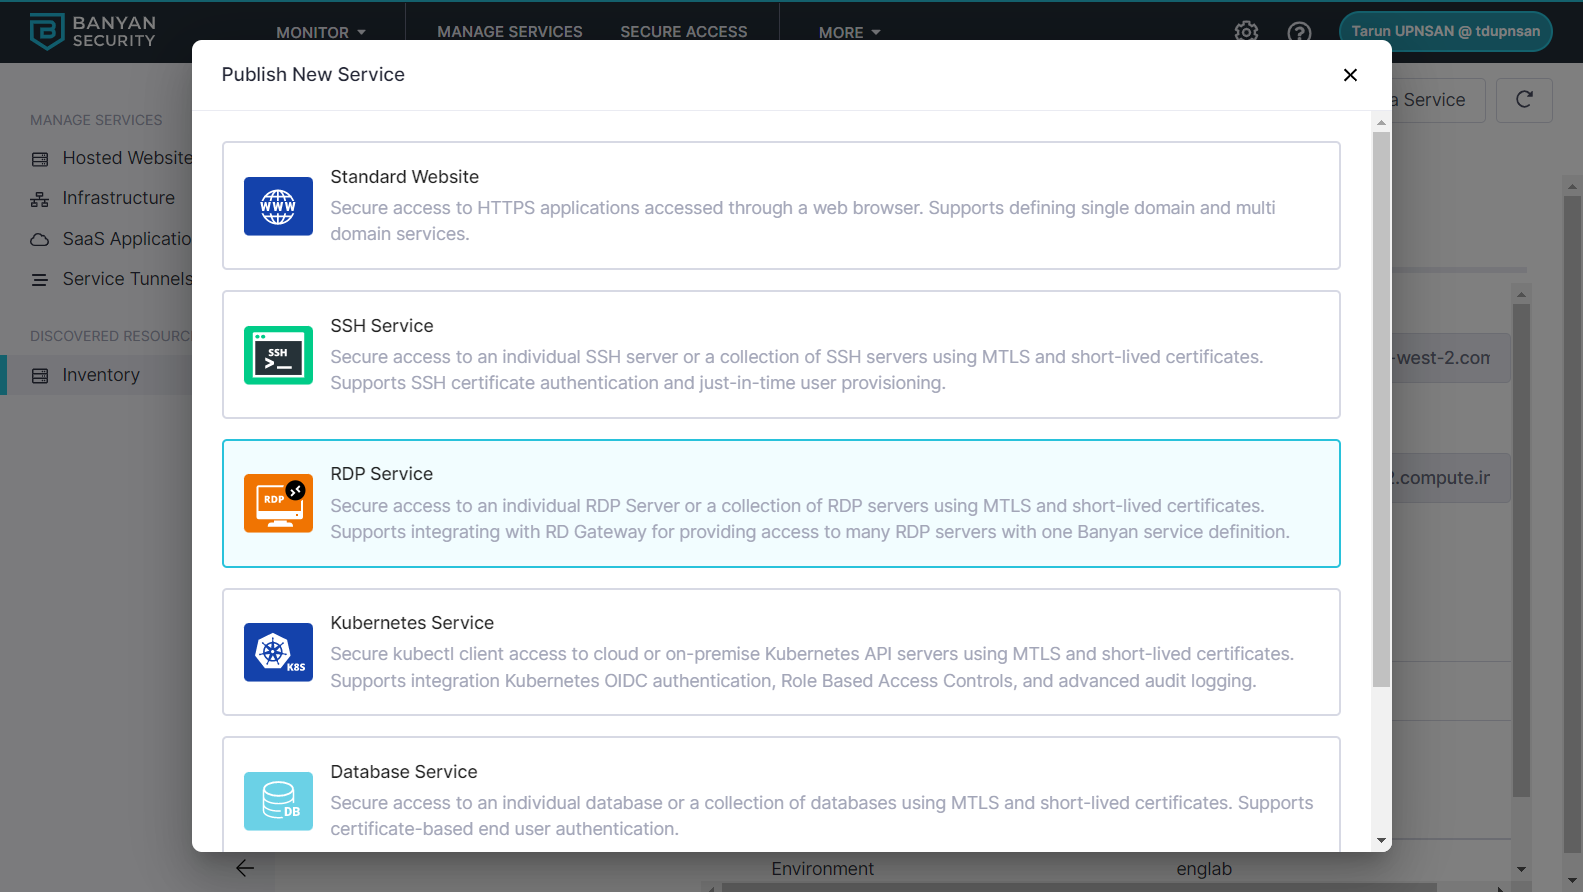Click the Database Service DB icon
Viewport: 1583px width, 892px height.
278,801
